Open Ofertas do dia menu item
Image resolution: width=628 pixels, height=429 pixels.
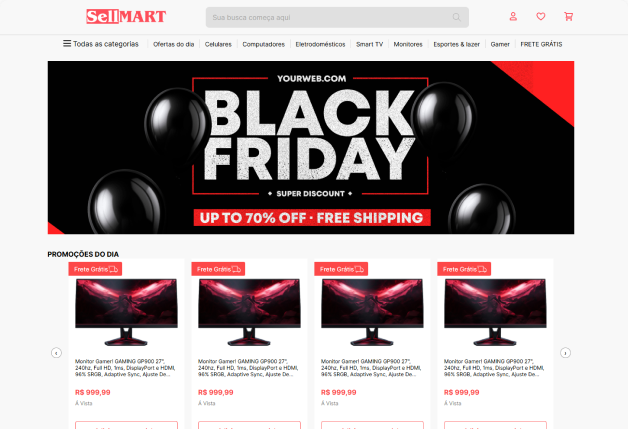[173, 44]
